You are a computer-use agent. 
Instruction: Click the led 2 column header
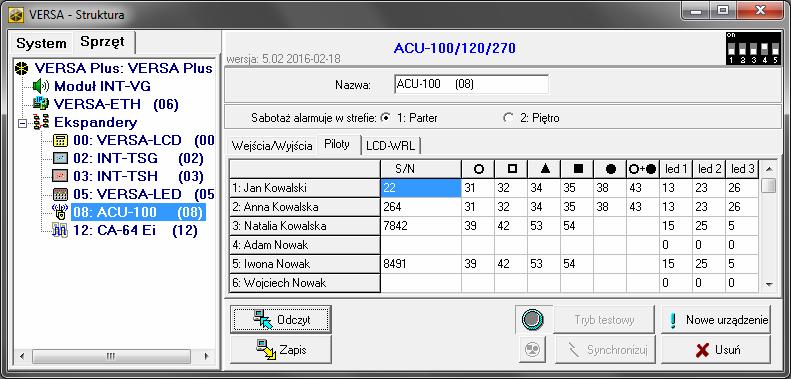tap(709, 169)
